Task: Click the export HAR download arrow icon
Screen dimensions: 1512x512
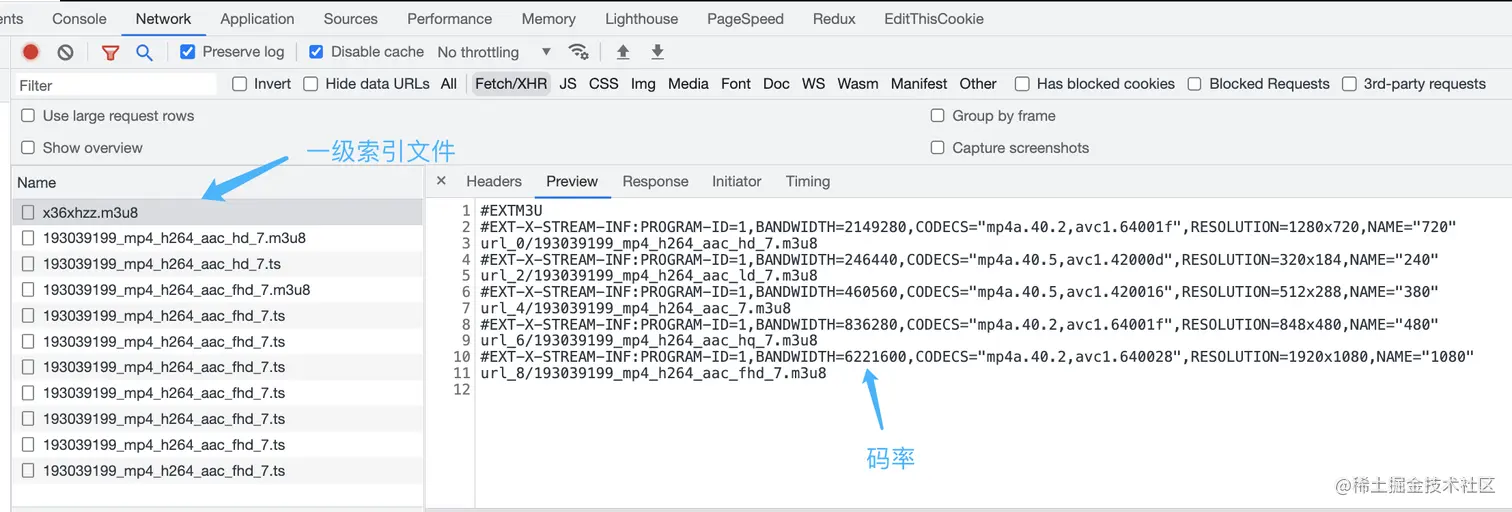Action: pyautogui.click(x=657, y=52)
